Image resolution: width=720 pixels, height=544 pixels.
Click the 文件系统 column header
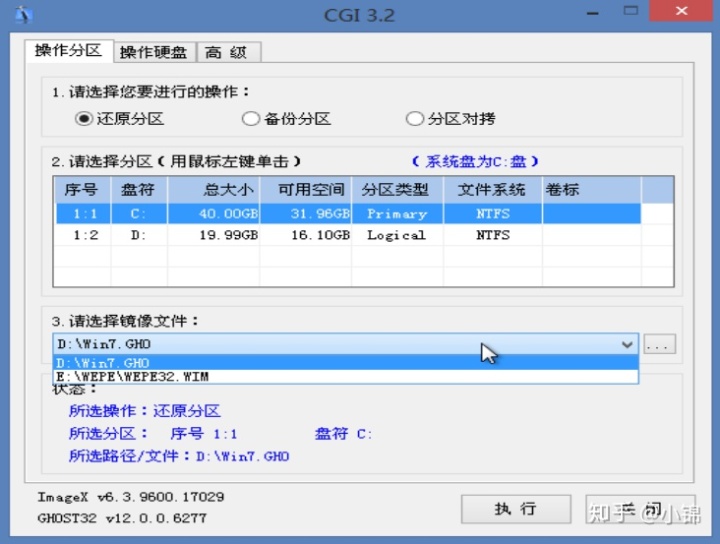point(493,190)
